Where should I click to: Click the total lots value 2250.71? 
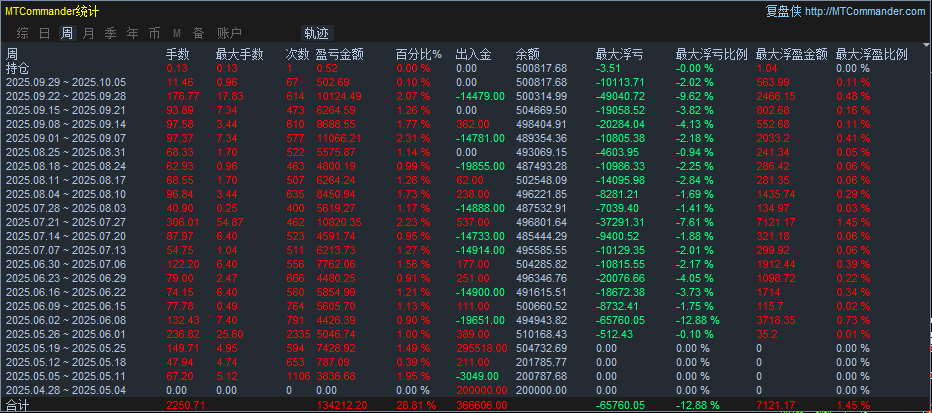(187, 405)
